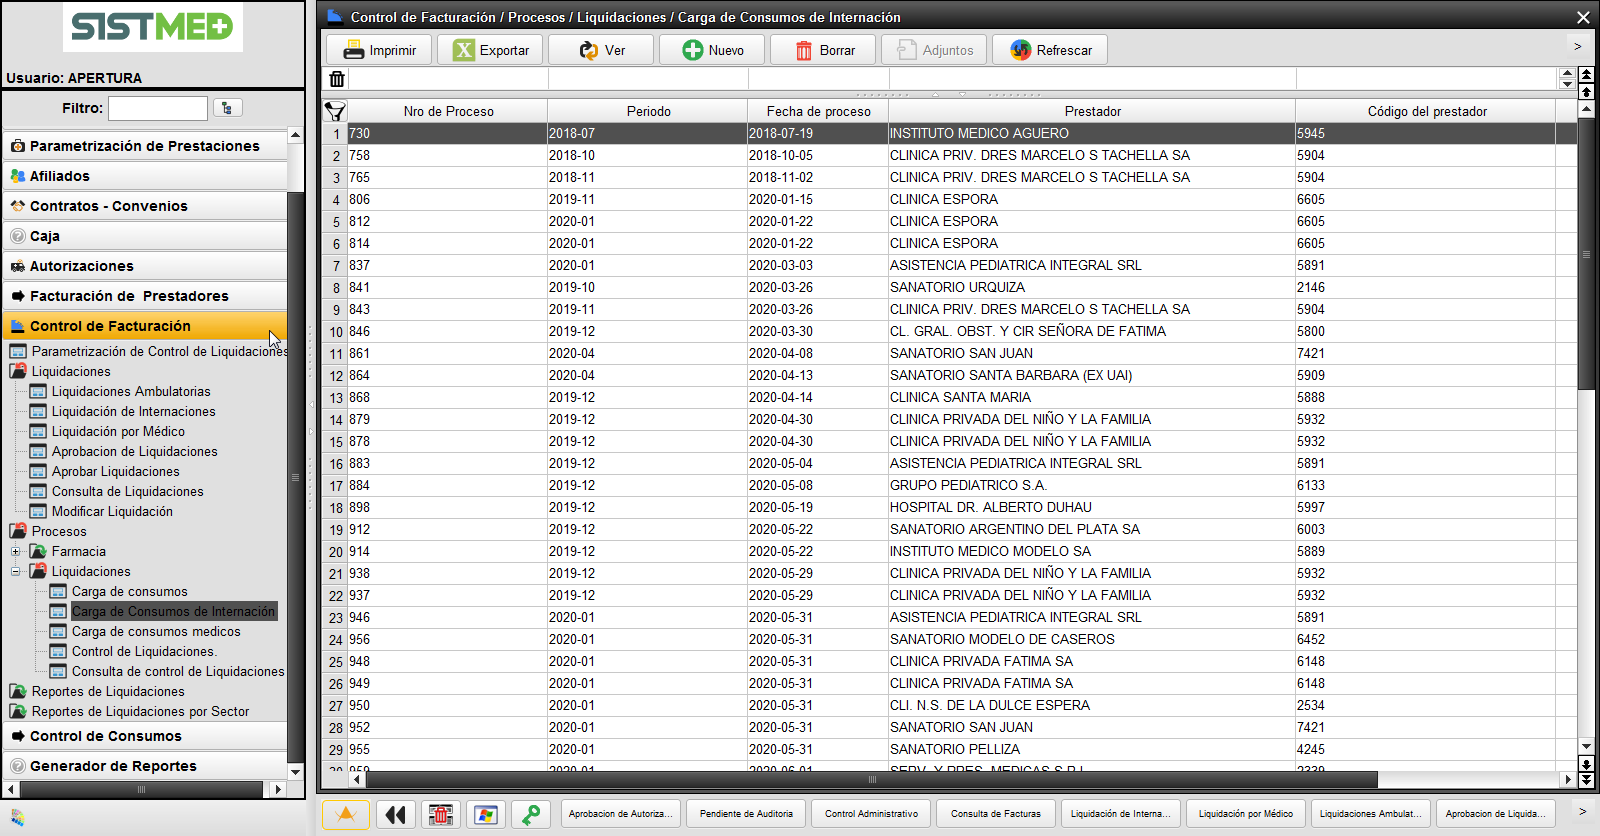The height and width of the screenshot is (836, 1600).
Task: Click the filter funnel icon in grid header
Action: tap(335, 111)
